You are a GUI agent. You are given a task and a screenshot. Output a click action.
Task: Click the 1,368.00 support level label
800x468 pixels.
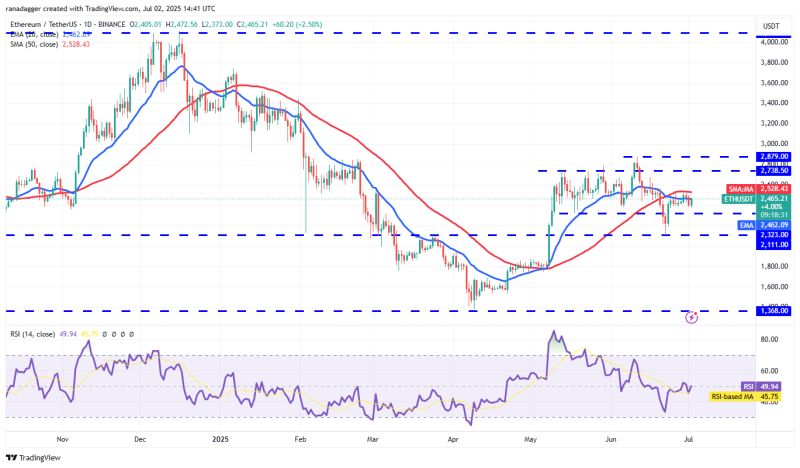tap(775, 311)
